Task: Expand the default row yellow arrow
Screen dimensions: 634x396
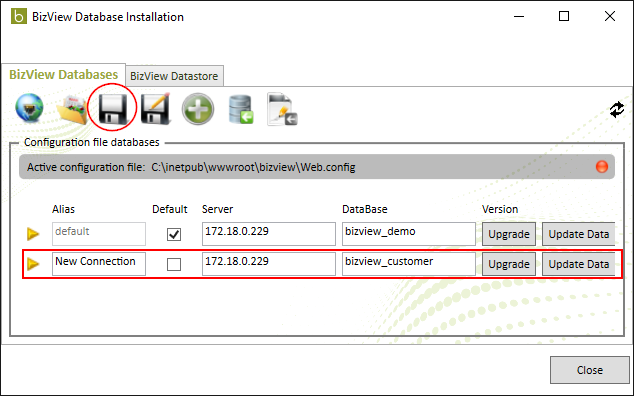Action: pyautogui.click(x=33, y=234)
